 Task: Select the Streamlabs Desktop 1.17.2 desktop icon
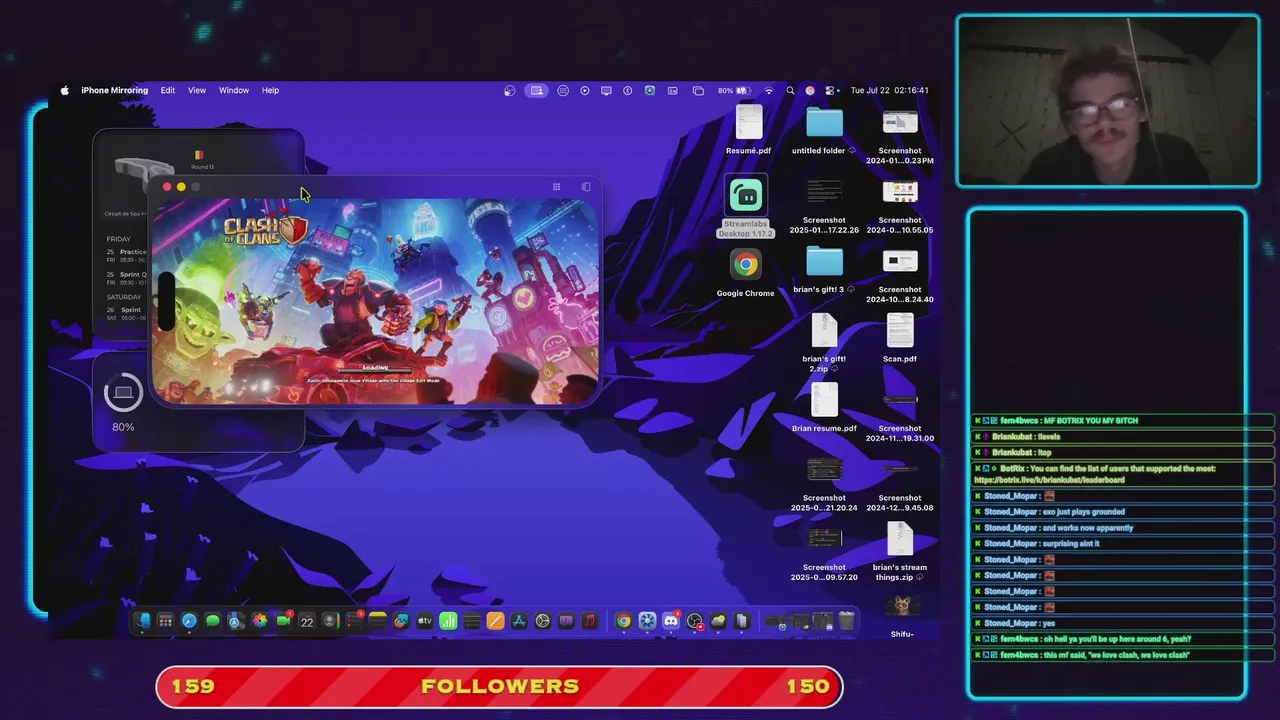(x=745, y=207)
